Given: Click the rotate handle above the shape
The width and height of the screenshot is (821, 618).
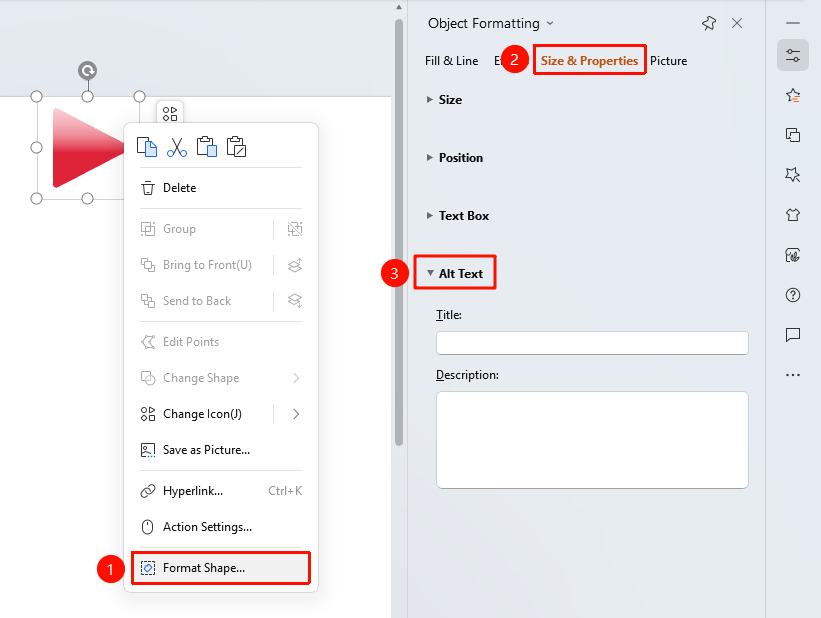Looking at the screenshot, I should [87, 70].
